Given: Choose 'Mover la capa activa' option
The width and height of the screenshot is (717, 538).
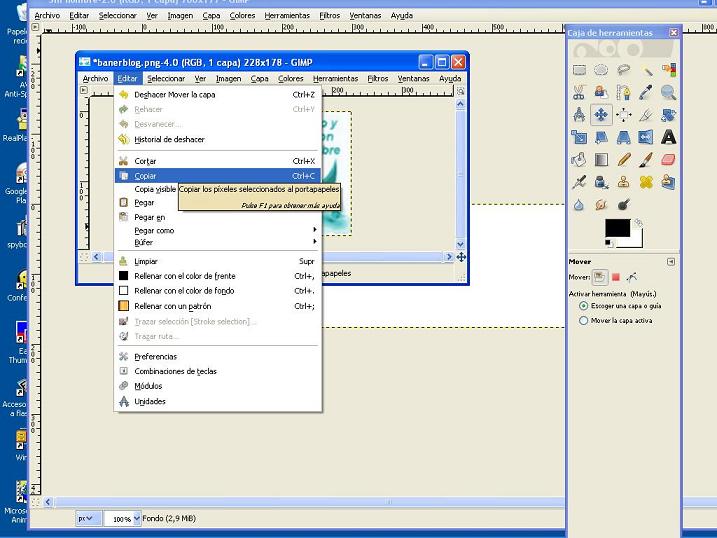Looking at the screenshot, I should pyautogui.click(x=615, y=320).
